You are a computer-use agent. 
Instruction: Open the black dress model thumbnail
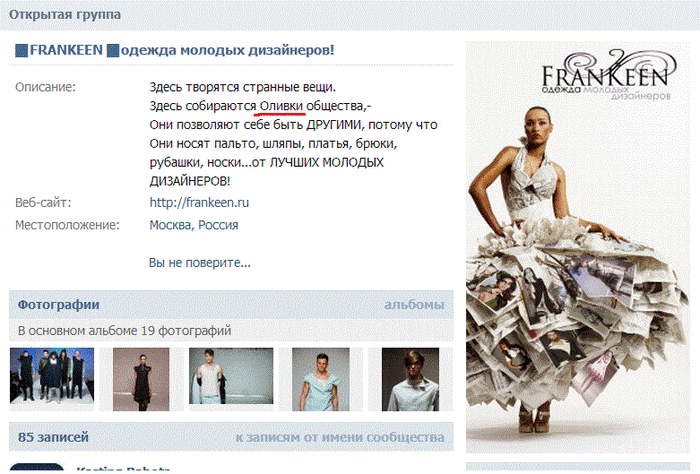click(x=141, y=379)
